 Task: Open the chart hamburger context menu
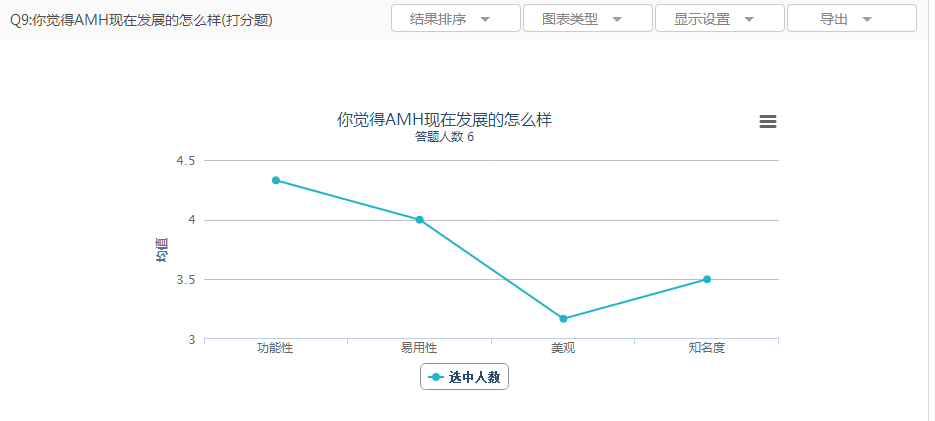pos(768,122)
